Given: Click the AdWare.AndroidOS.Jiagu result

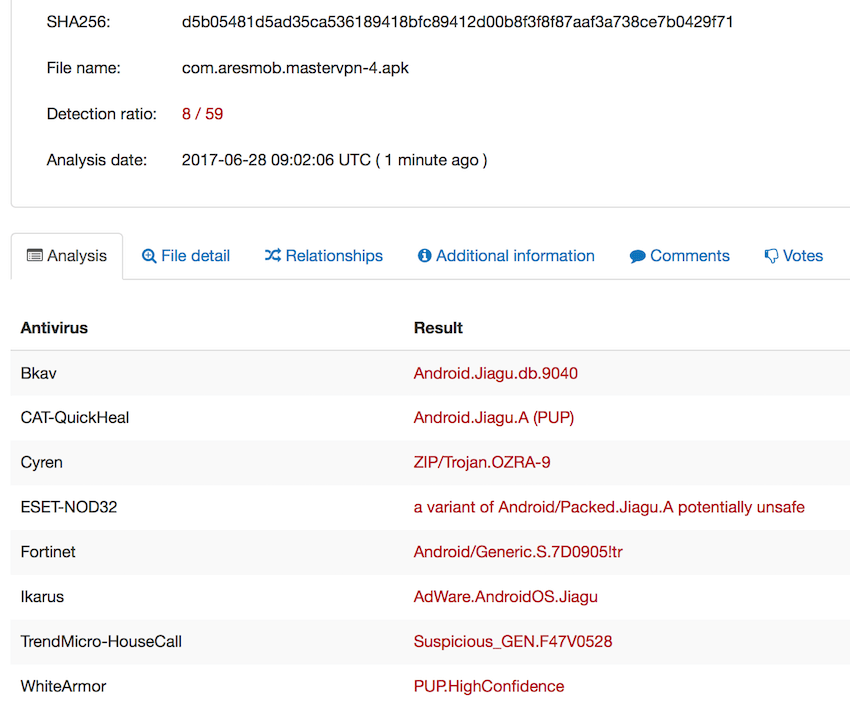Looking at the screenshot, I should click(506, 597).
